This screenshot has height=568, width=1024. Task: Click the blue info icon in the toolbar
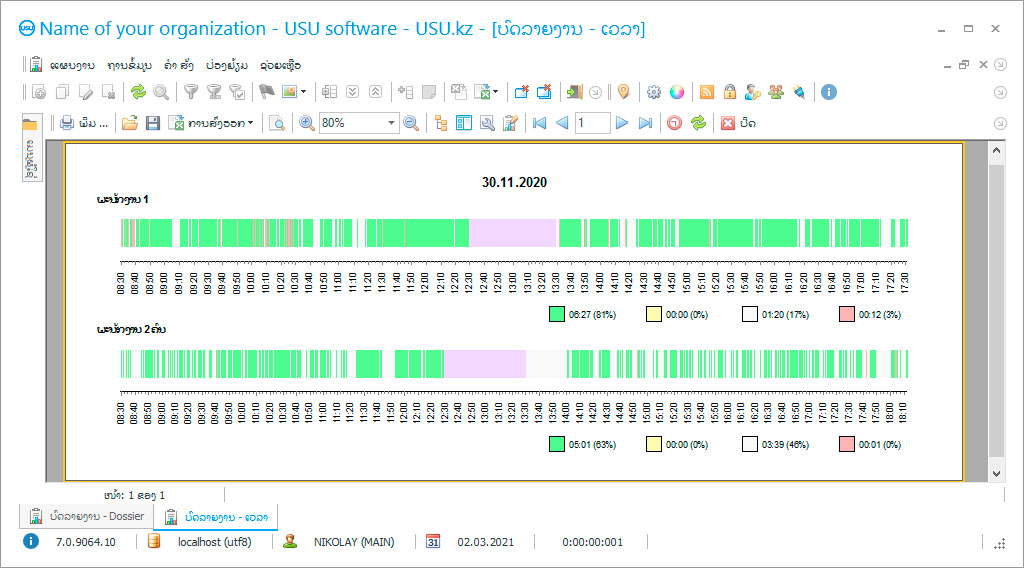(x=828, y=92)
